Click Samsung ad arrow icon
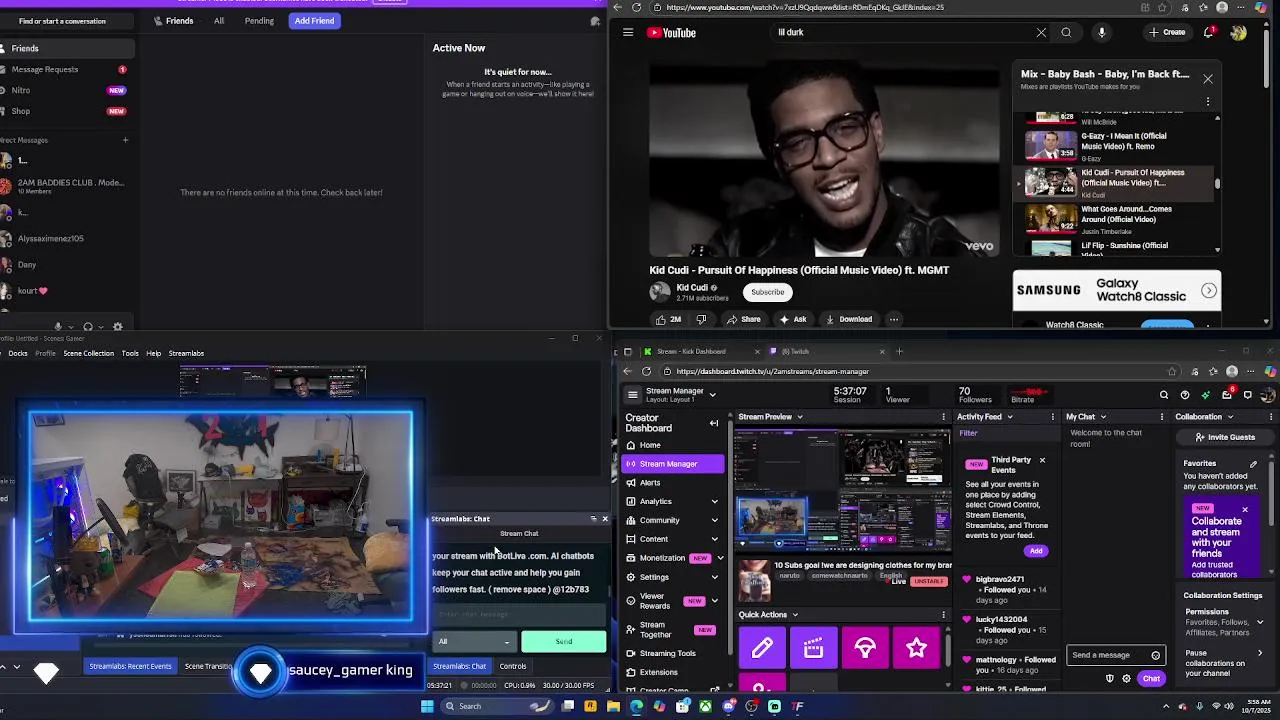1280x720 pixels. (1209, 291)
